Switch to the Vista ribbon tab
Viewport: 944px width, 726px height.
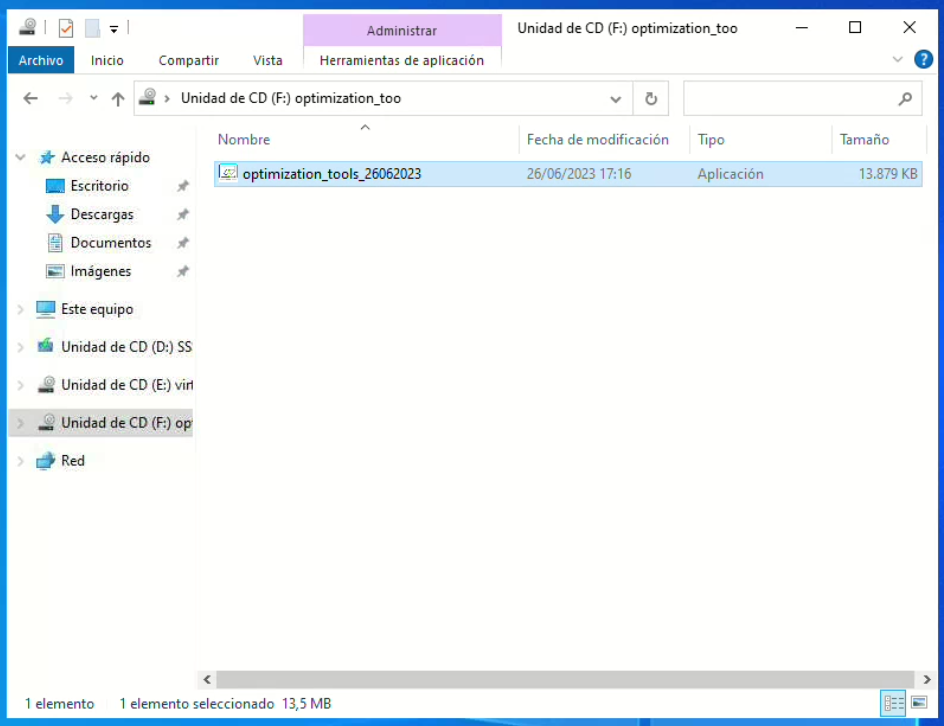click(x=267, y=60)
